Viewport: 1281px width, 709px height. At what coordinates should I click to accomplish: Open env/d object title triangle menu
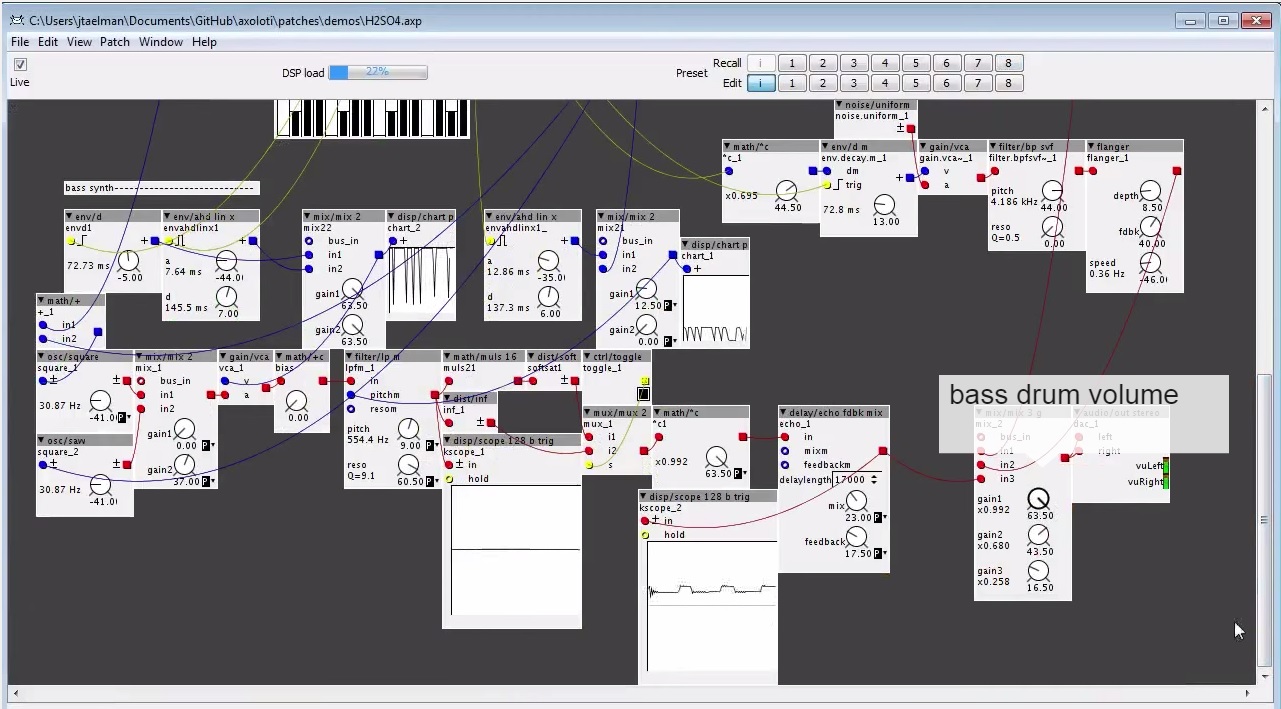coord(70,216)
